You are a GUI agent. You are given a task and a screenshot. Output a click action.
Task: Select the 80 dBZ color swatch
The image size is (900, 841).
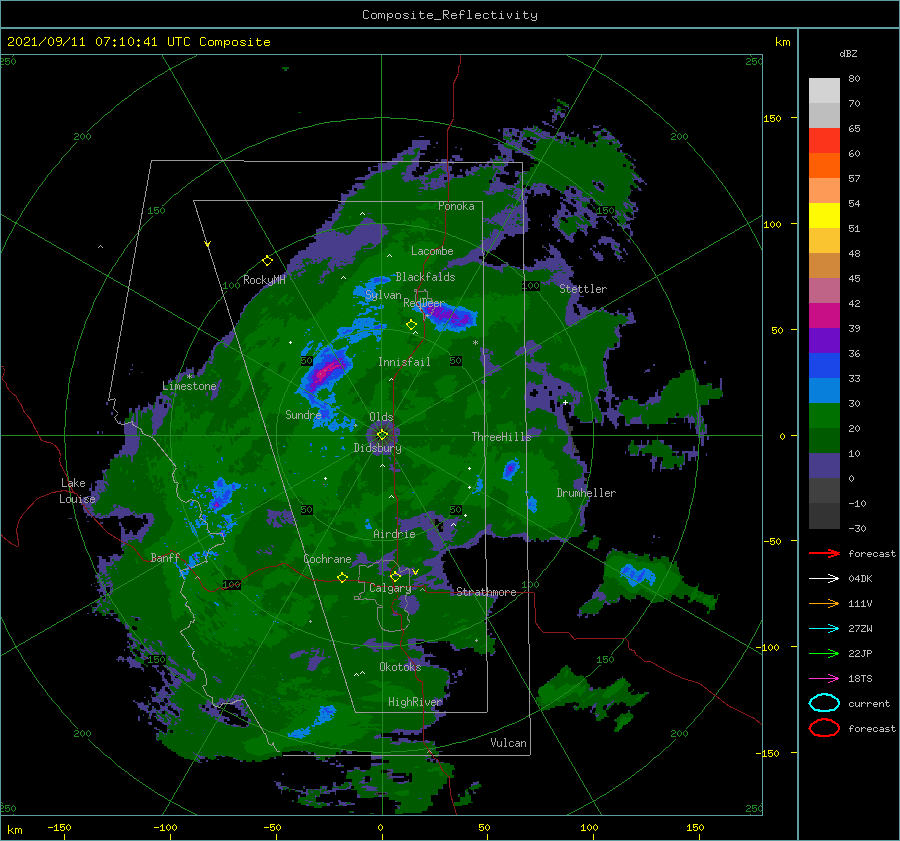[x=824, y=91]
